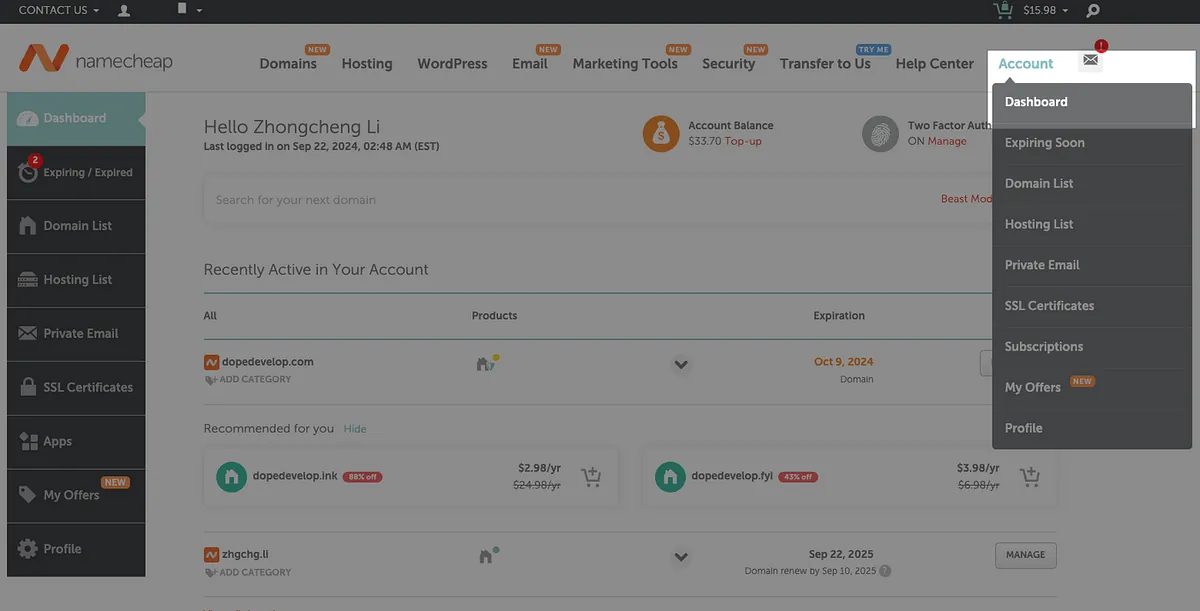The image size is (1200, 611).
Task: Select Subscriptions in the Account dropdown
Action: coord(1044,347)
